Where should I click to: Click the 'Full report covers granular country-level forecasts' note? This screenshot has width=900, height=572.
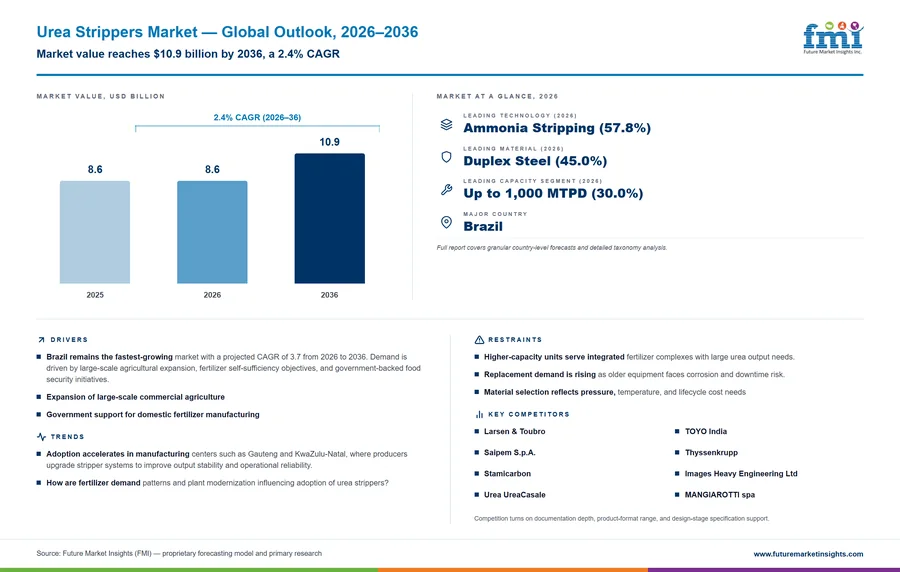[552, 248]
